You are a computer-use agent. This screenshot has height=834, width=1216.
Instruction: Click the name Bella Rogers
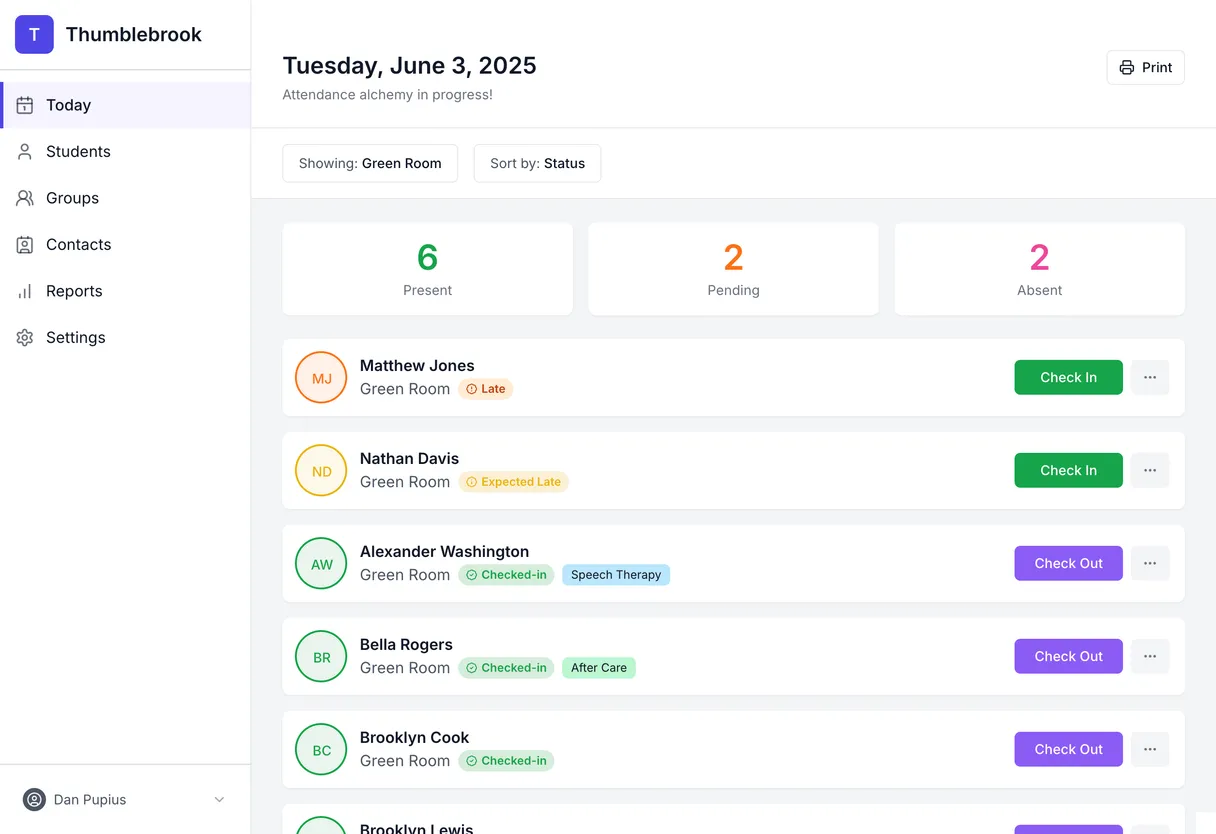[406, 645]
